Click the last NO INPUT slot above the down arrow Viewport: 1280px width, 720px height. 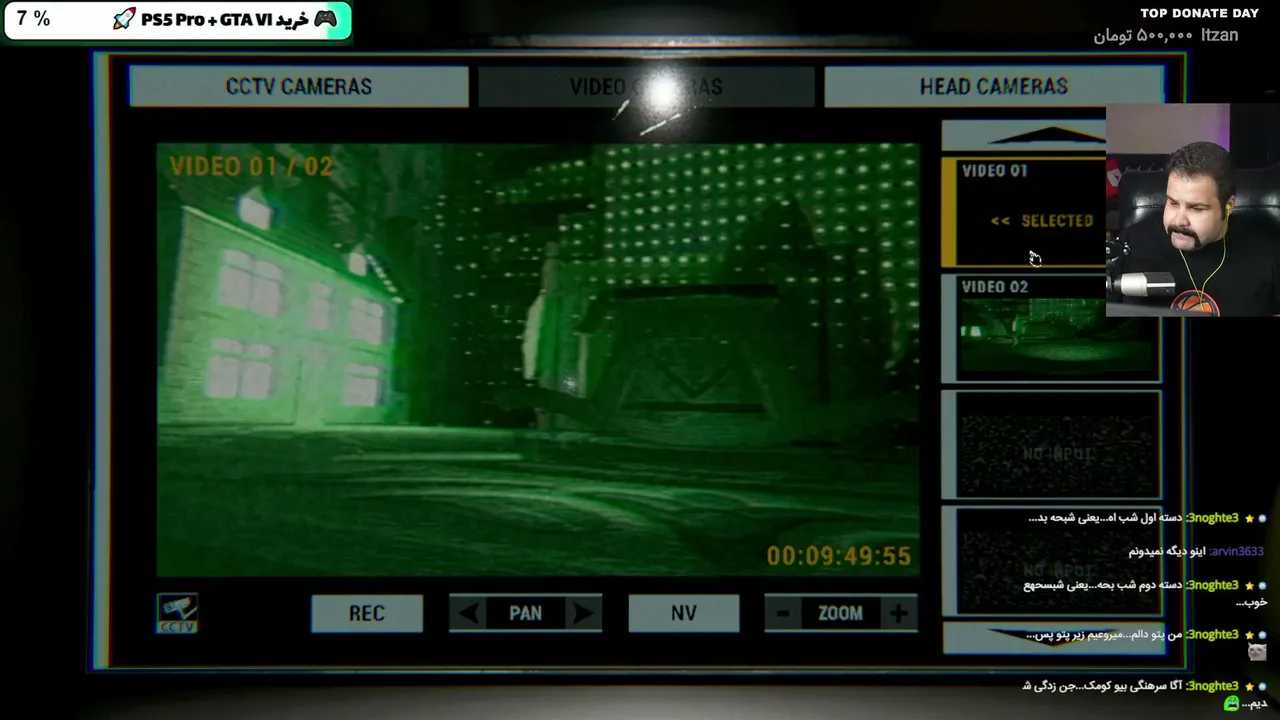tap(1051, 560)
